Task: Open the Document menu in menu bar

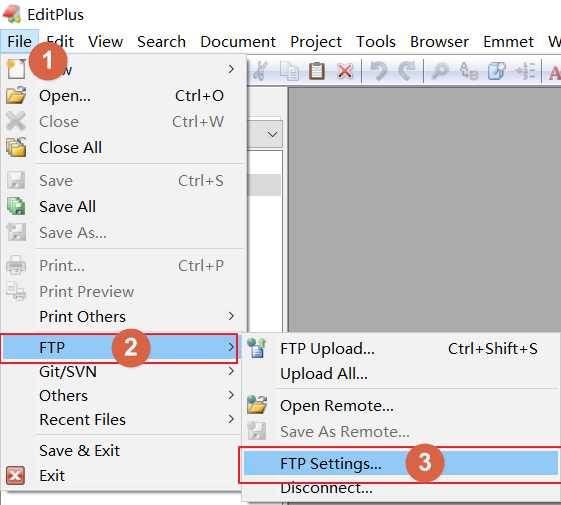Action: point(238,42)
